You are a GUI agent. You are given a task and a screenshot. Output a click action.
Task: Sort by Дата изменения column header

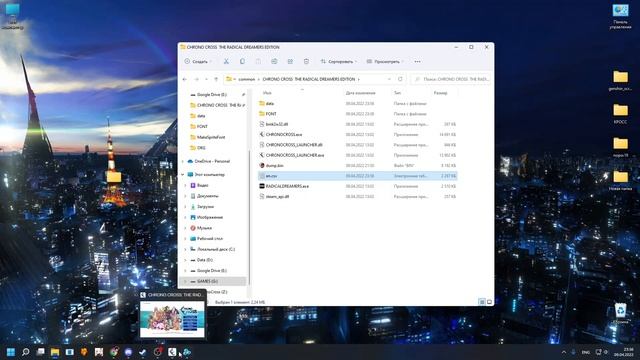coord(360,93)
